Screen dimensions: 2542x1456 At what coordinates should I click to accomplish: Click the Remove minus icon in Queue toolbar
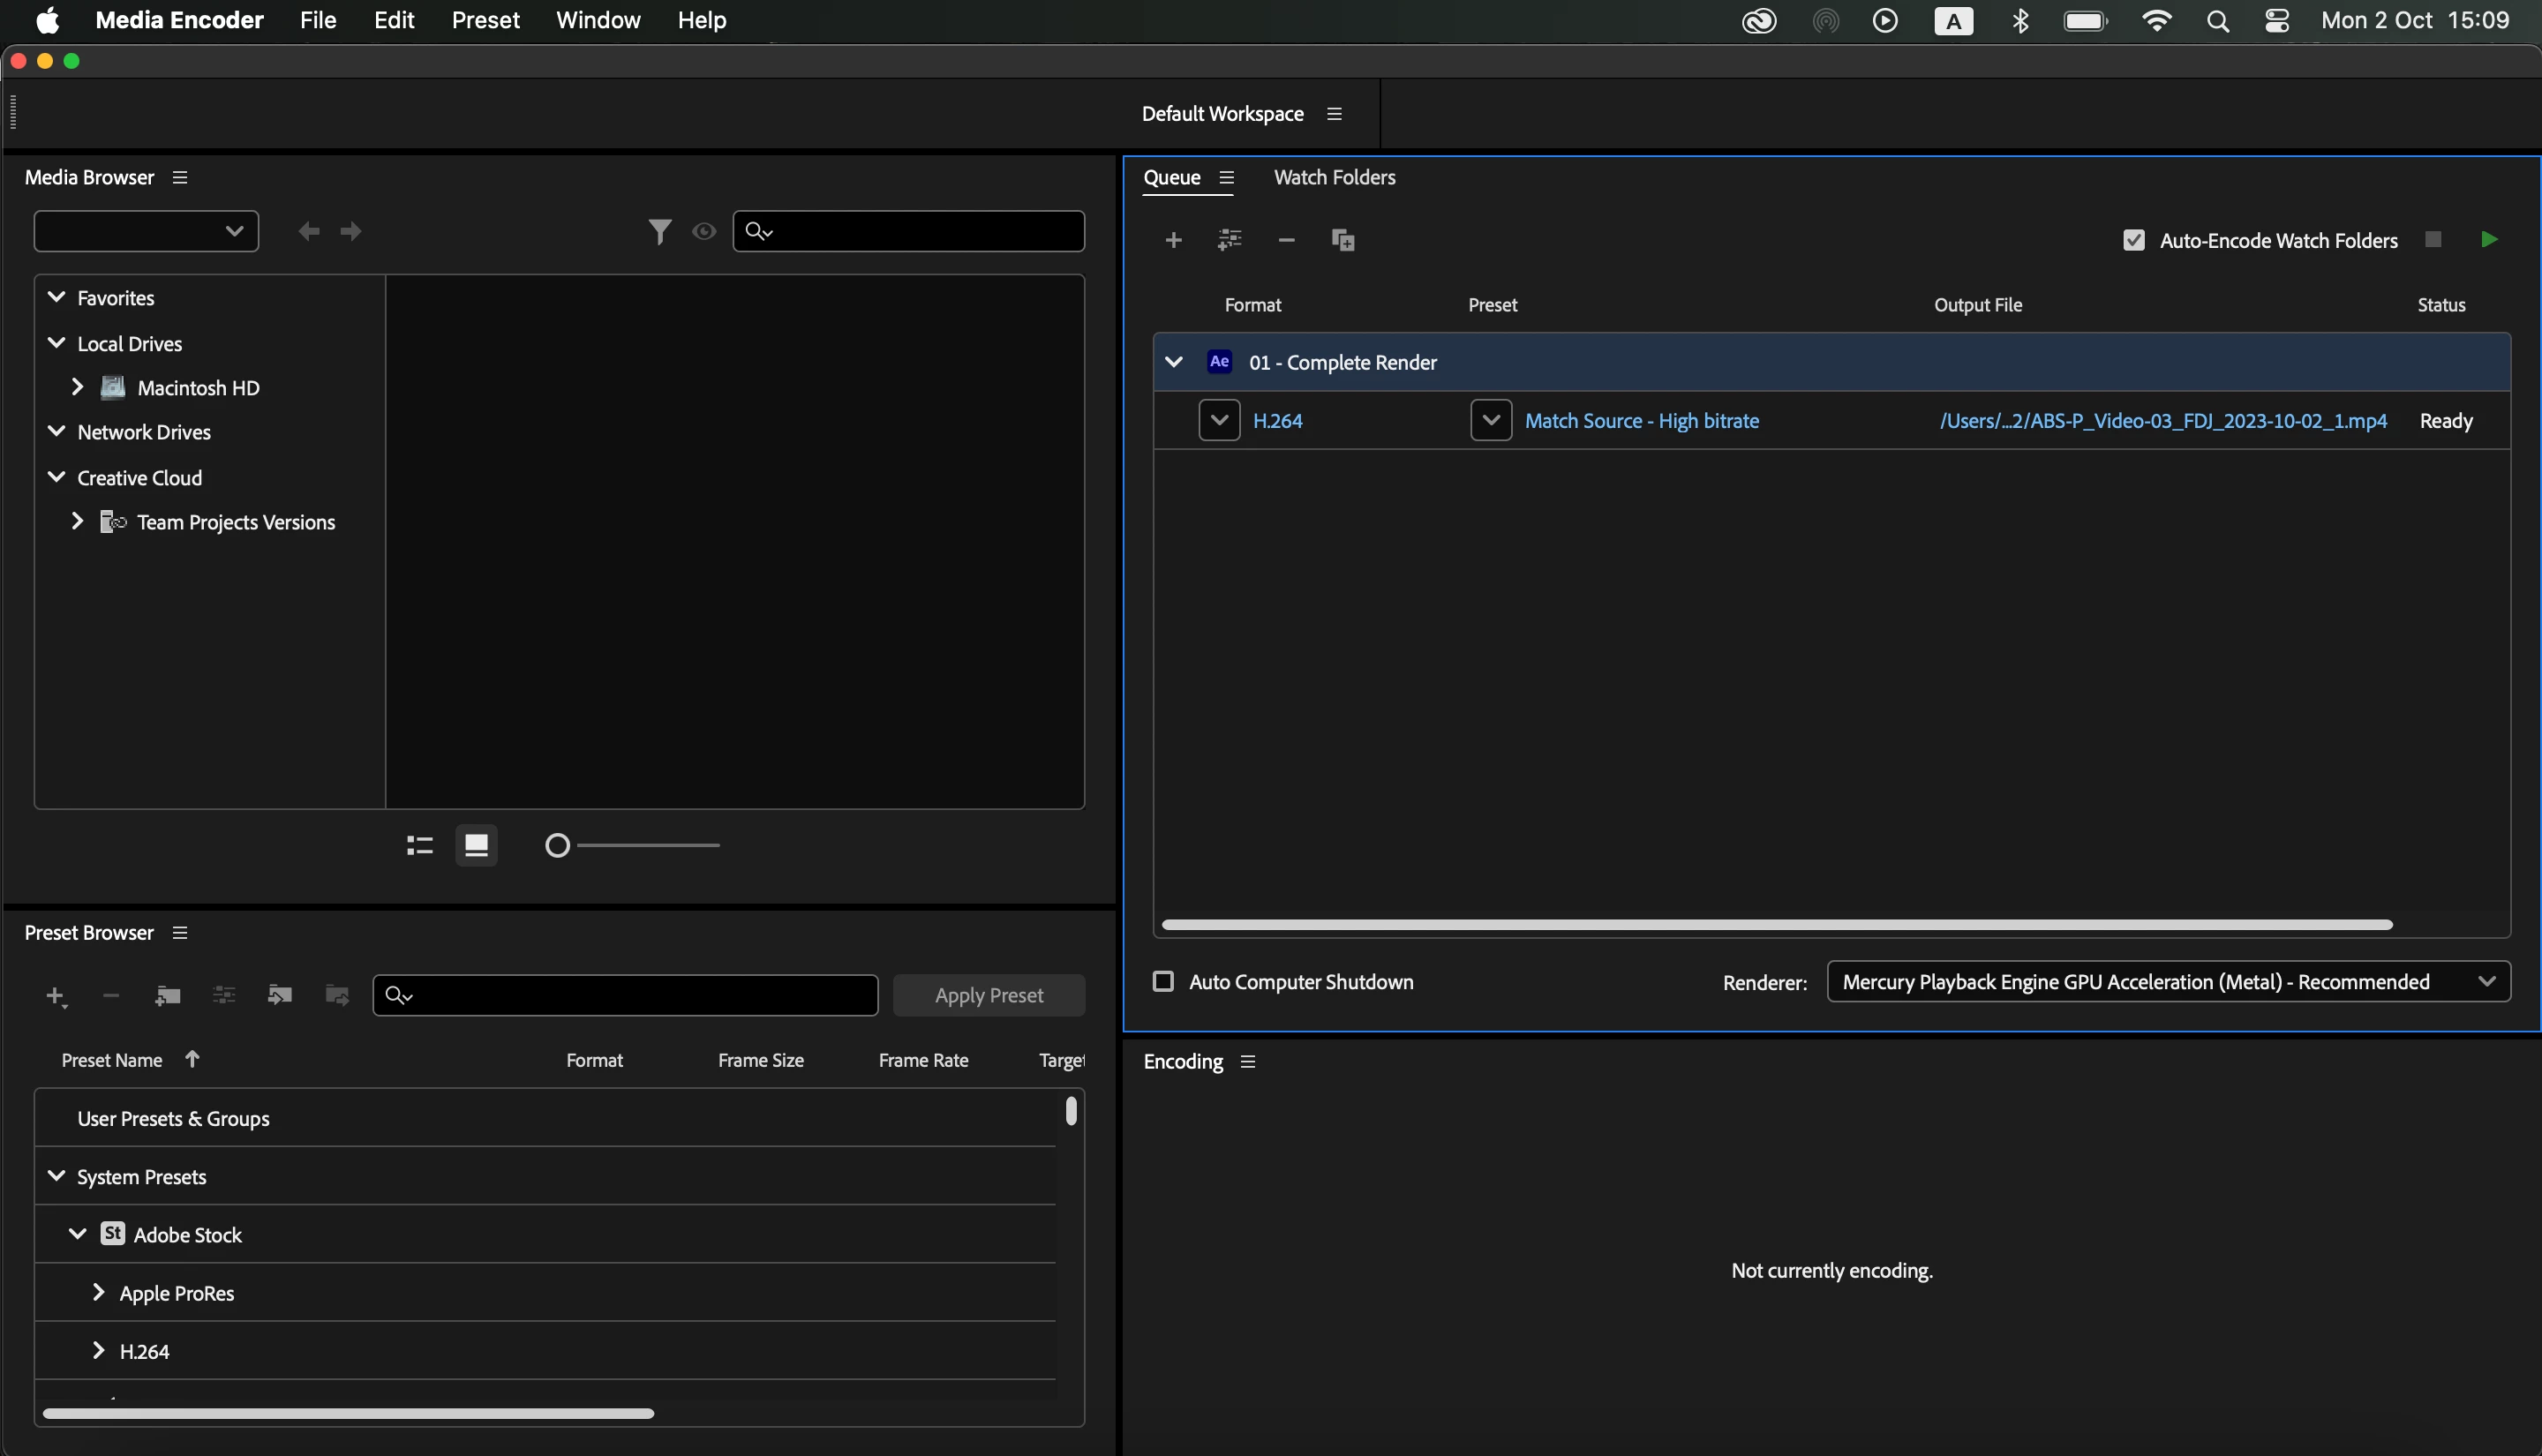[1286, 240]
